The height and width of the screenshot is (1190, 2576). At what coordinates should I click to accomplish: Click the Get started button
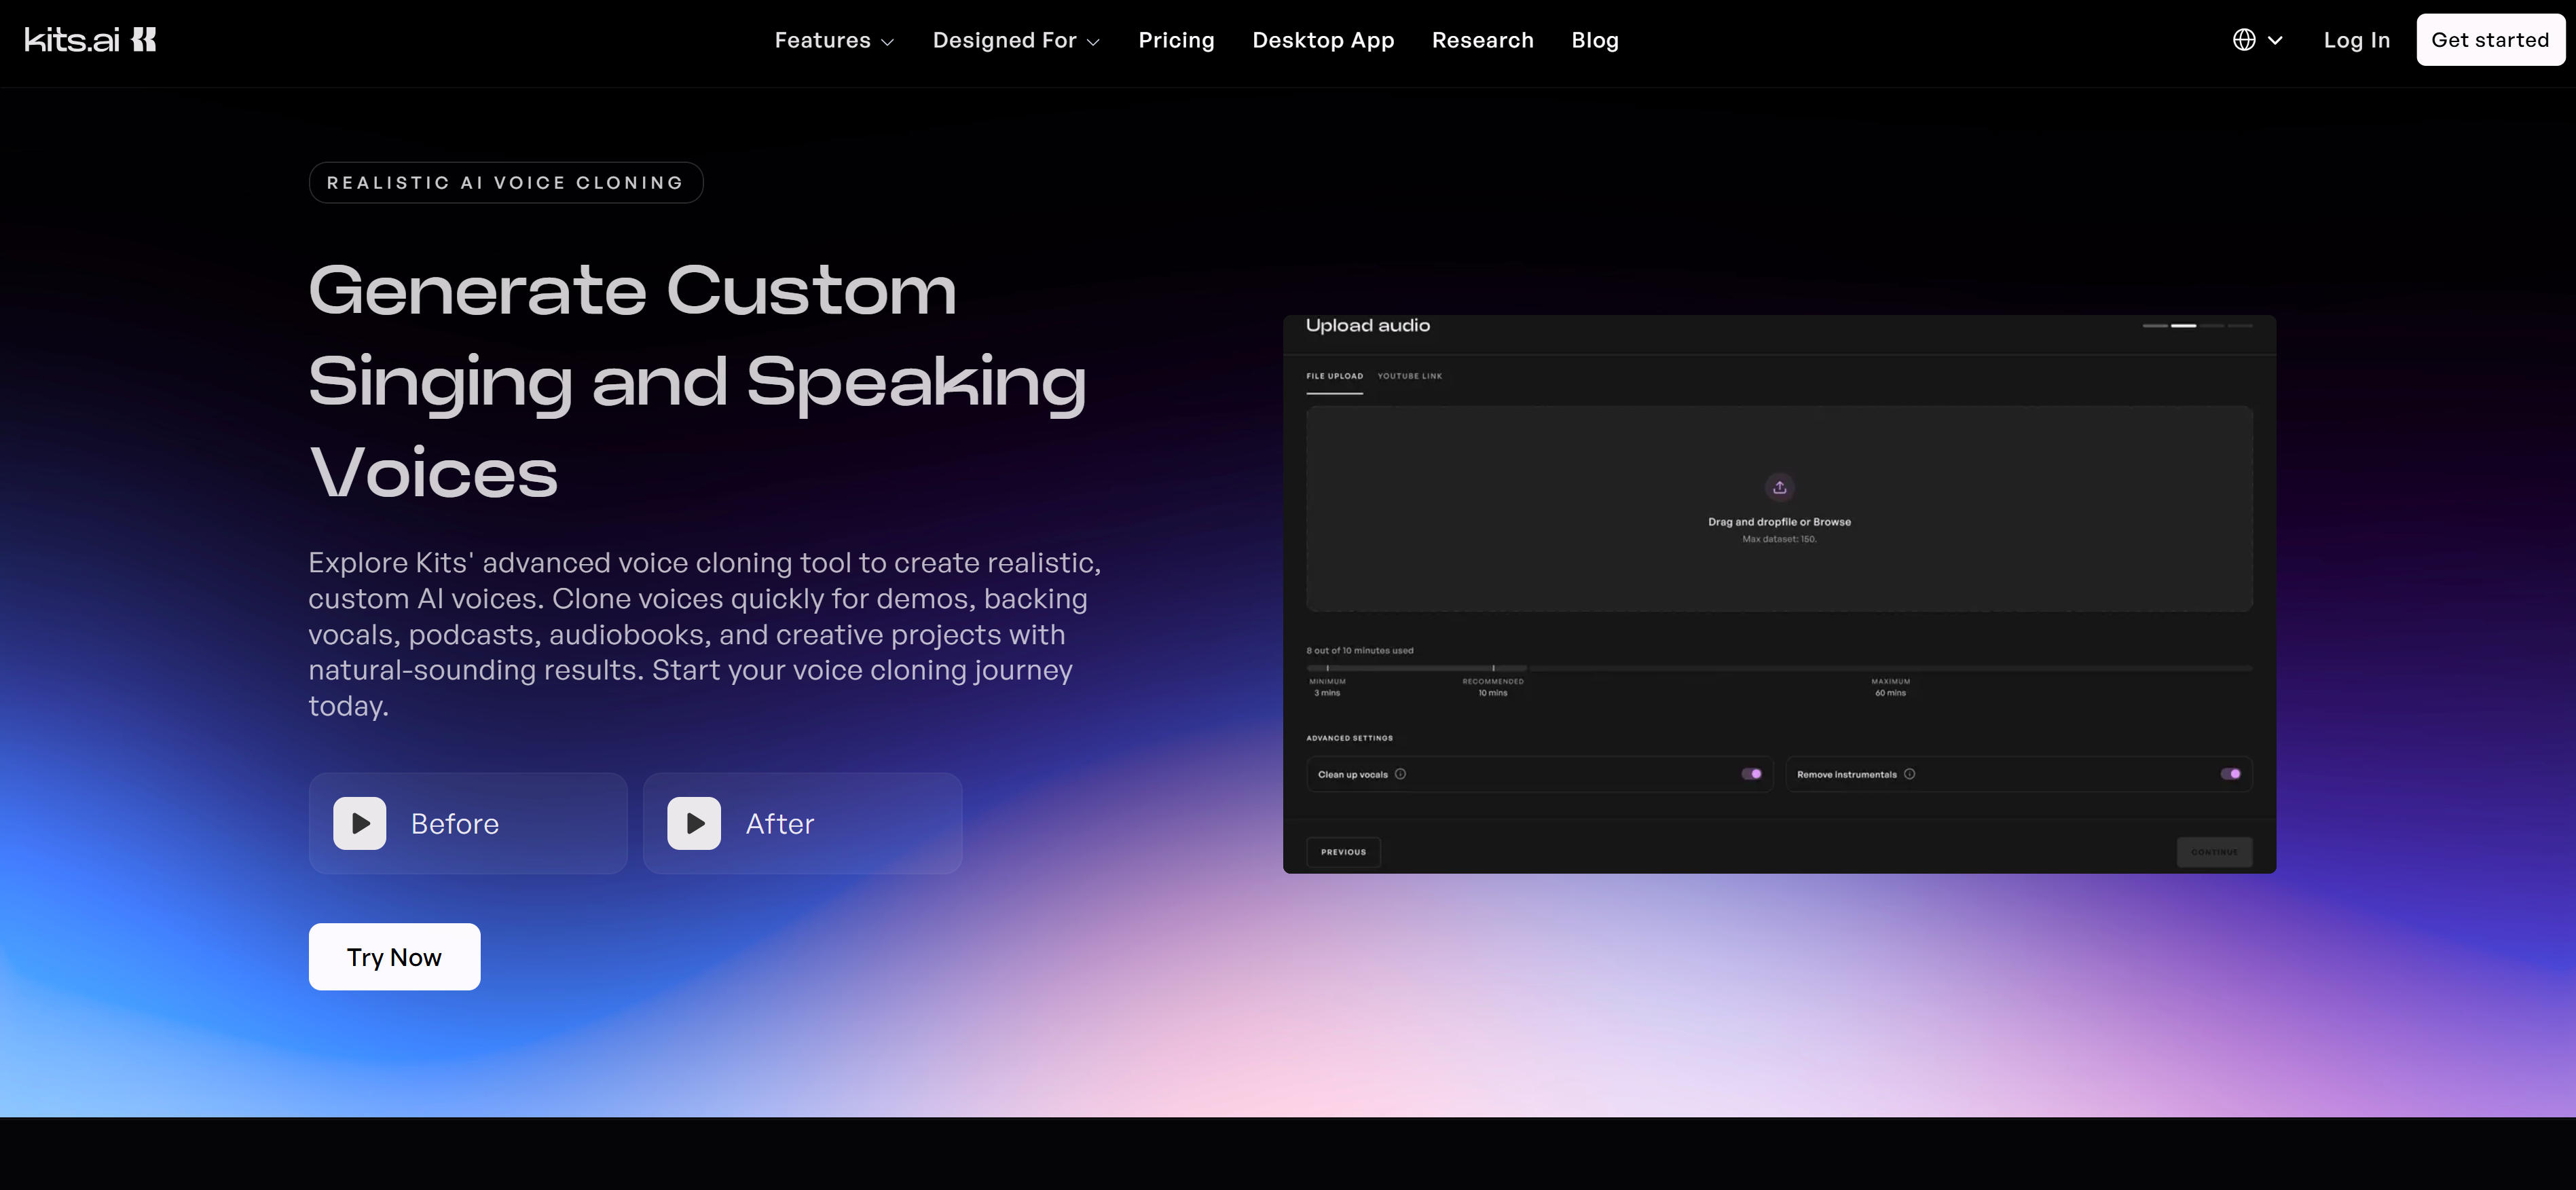2489,40
